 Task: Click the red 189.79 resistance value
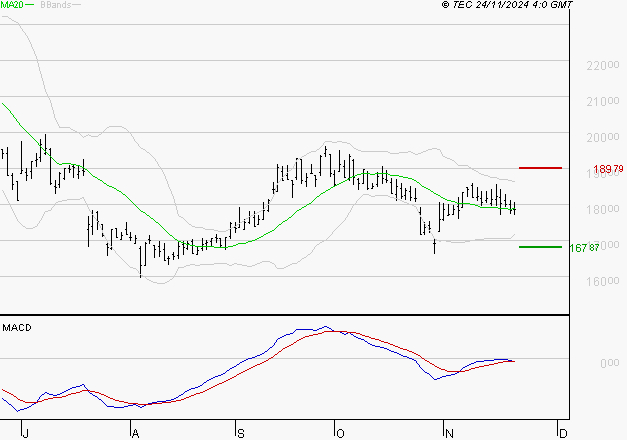pyautogui.click(x=608, y=169)
